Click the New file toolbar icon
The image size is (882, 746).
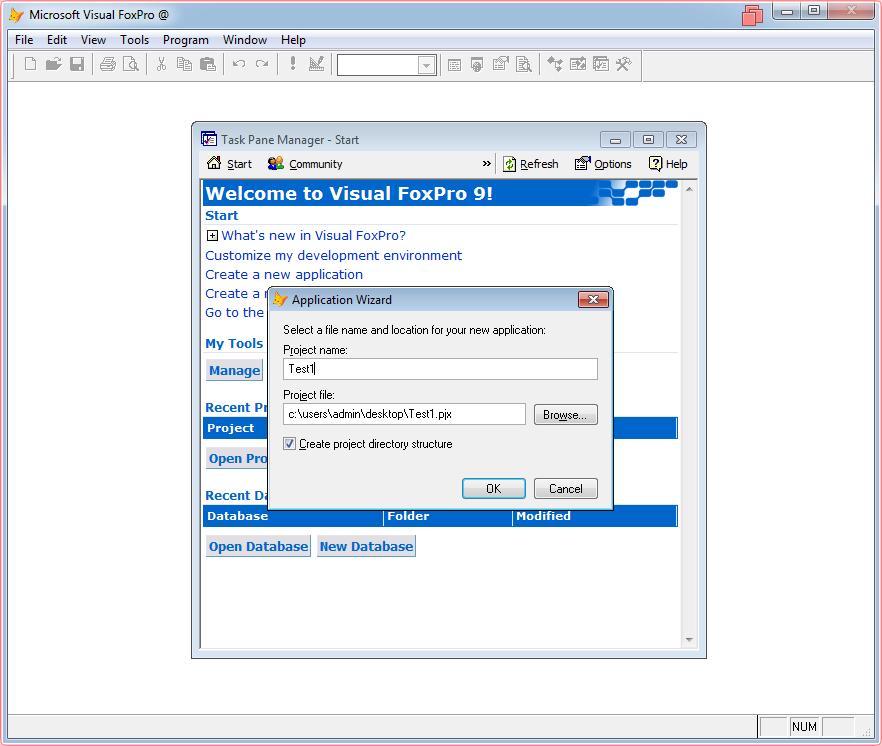[30, 64]
